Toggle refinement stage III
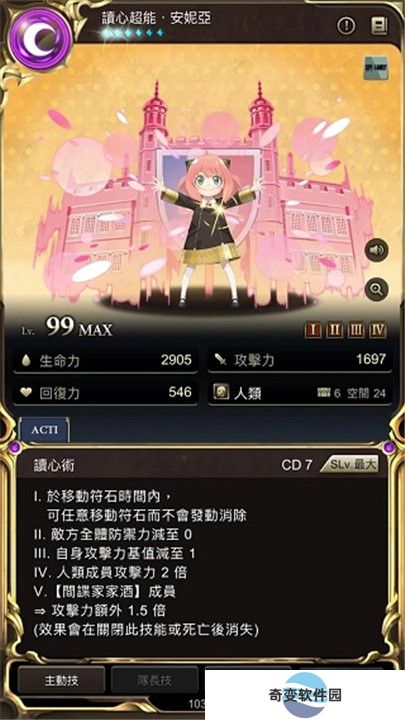 click(x=356, y=330)
